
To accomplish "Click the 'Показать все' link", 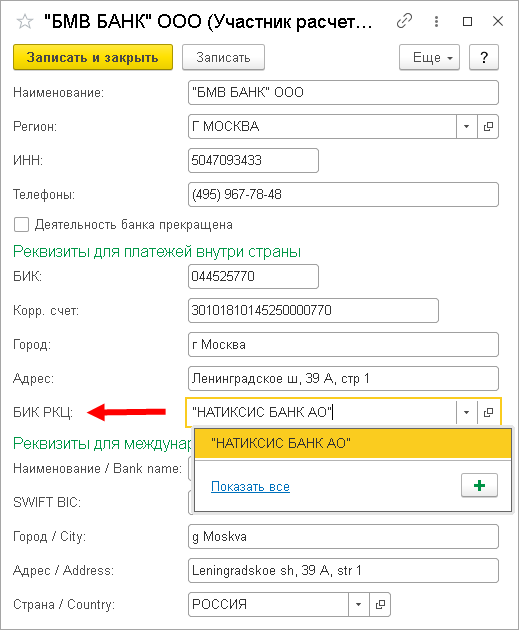I will [x=250, y=487].
